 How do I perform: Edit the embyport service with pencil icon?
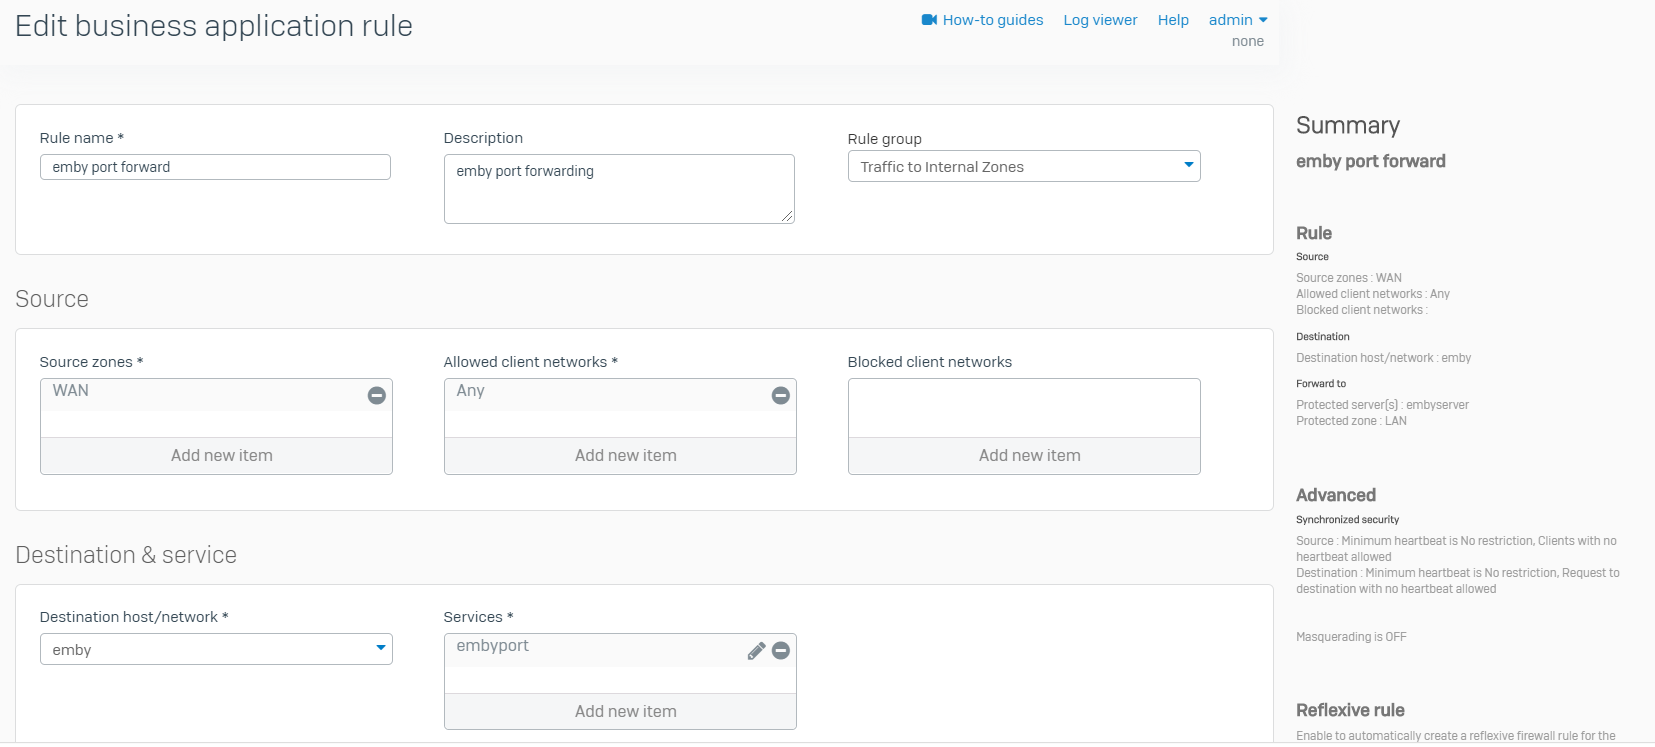point(757,651)
